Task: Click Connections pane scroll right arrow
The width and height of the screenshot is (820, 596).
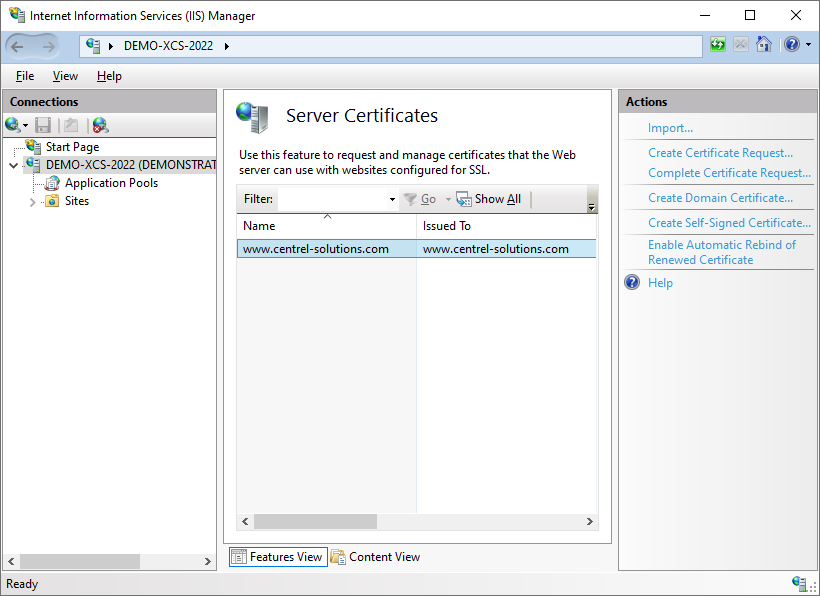Action: click(x=208, y=561)
